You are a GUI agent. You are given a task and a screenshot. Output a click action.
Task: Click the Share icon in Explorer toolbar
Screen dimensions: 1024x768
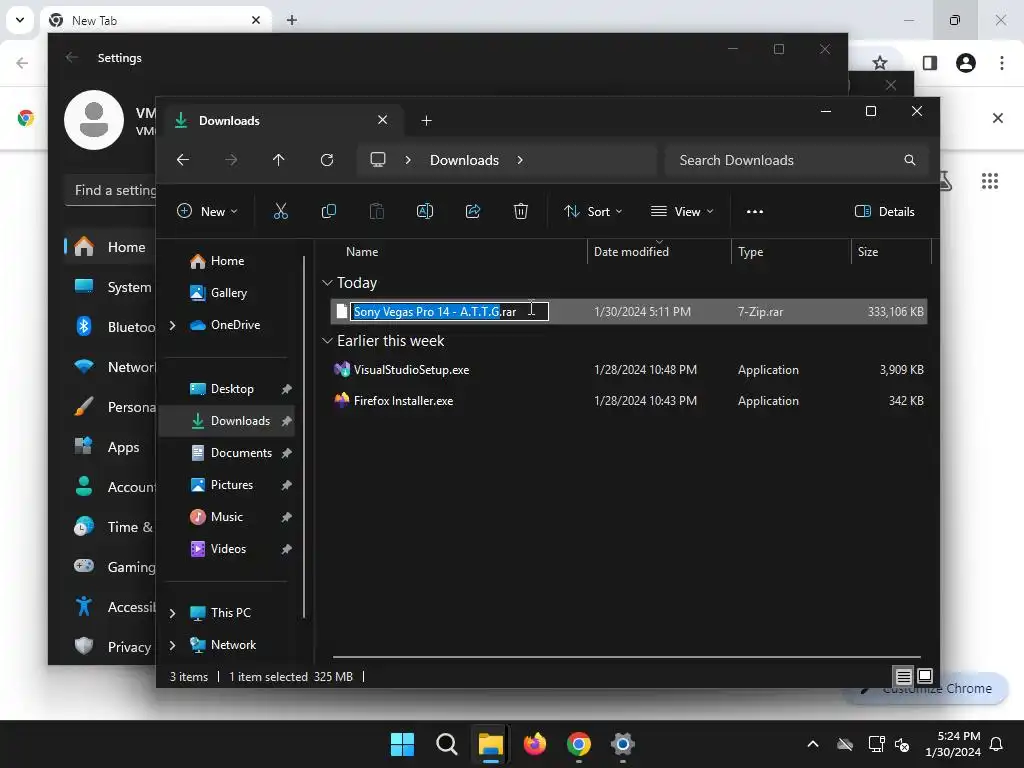[473, 211]
